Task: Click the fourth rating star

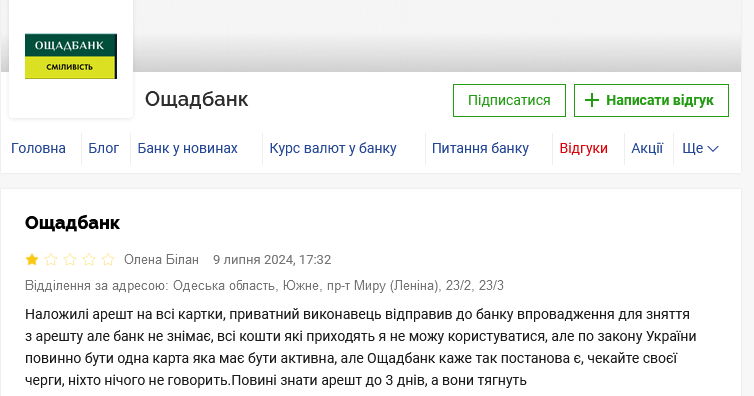Action: [89, 260]
